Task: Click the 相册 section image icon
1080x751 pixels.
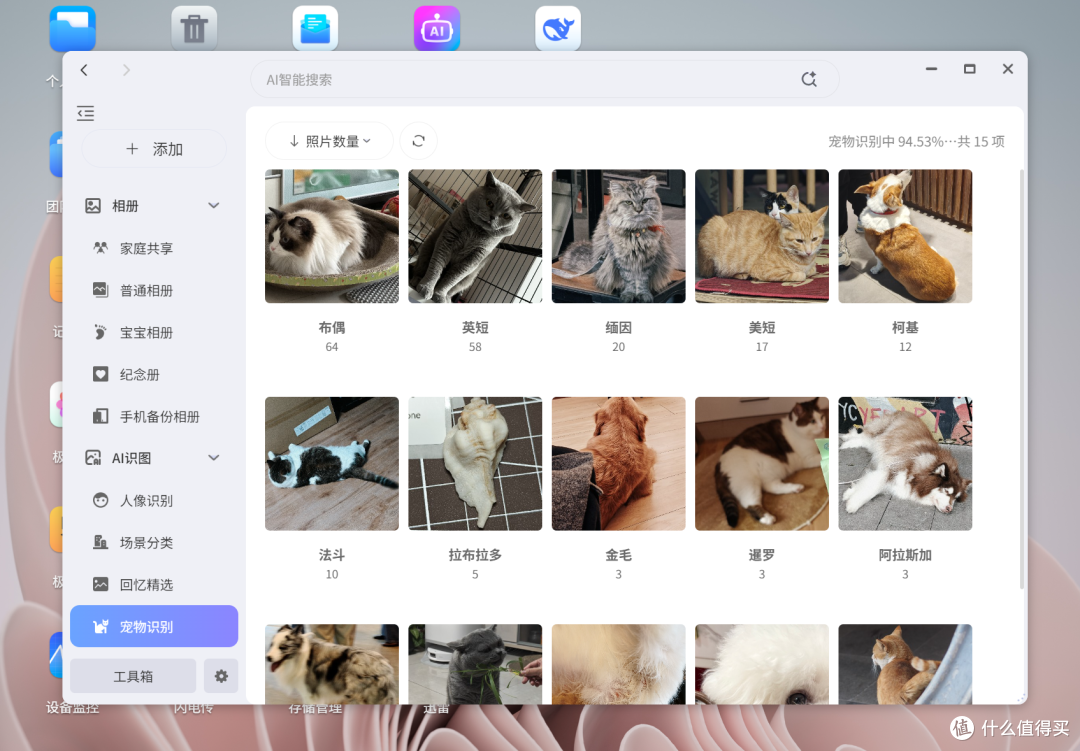Action: [x=93, y=205]
